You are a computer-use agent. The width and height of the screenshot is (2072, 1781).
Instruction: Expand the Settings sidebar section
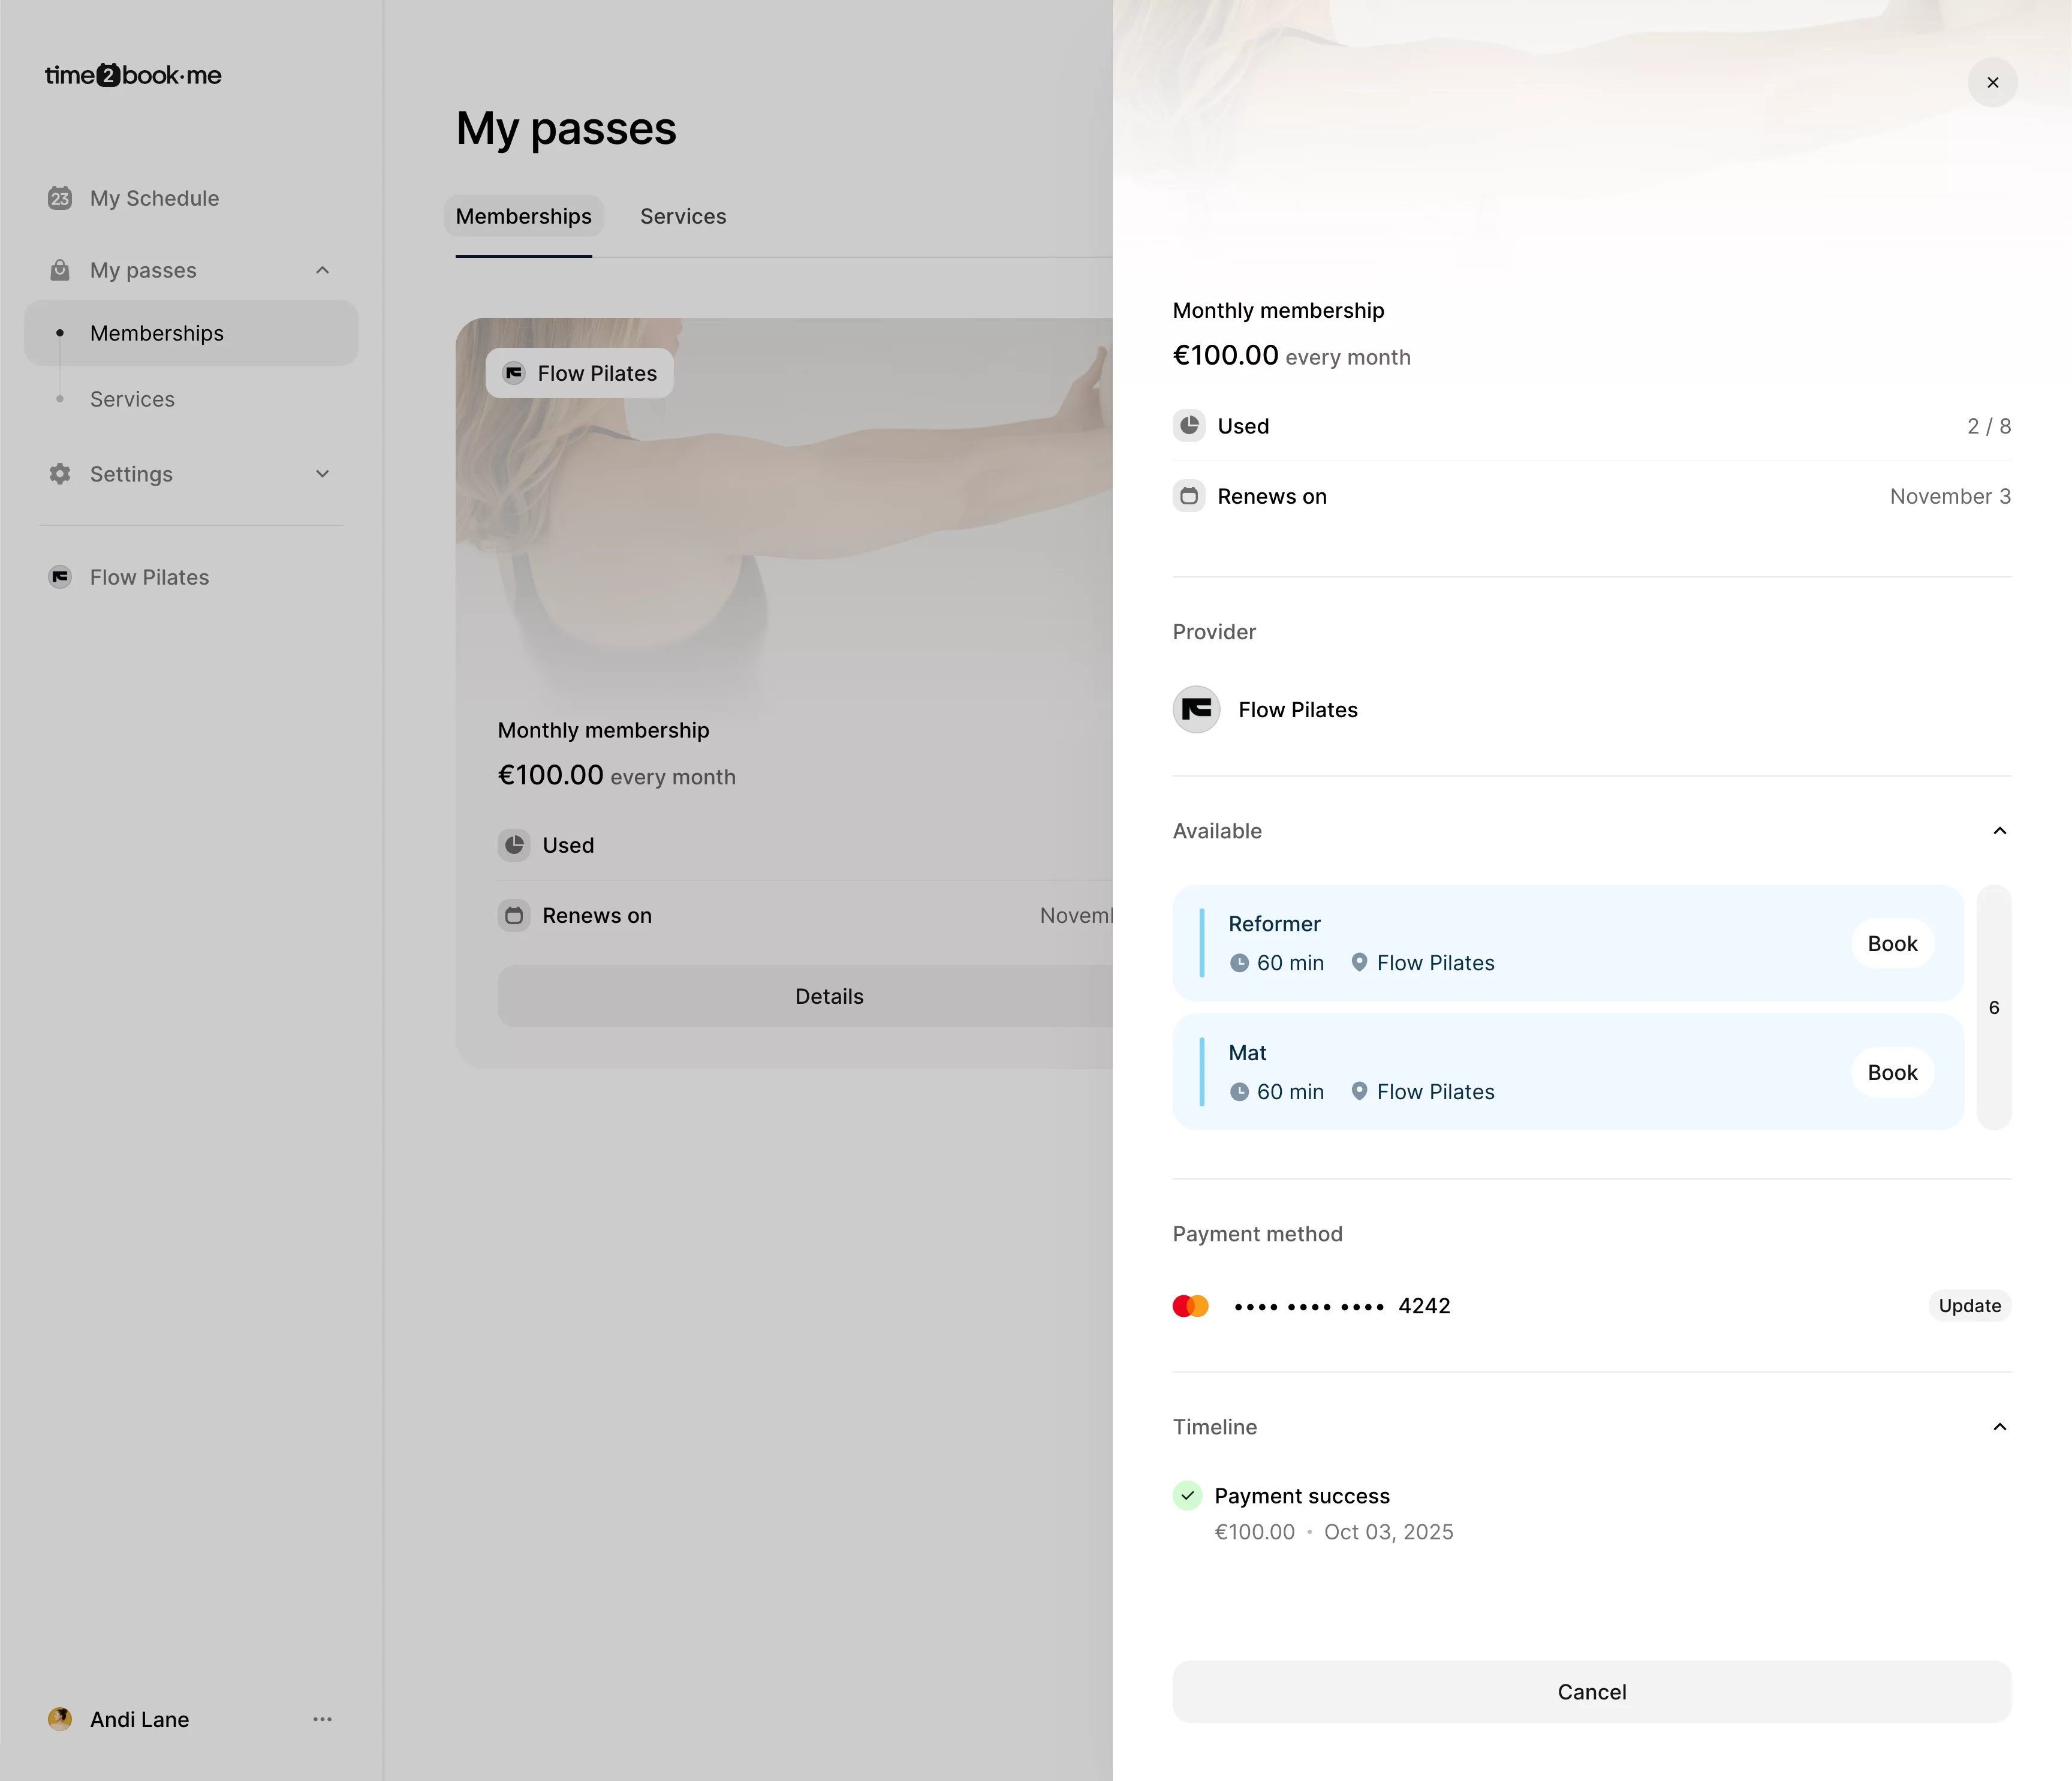(322, 474)
